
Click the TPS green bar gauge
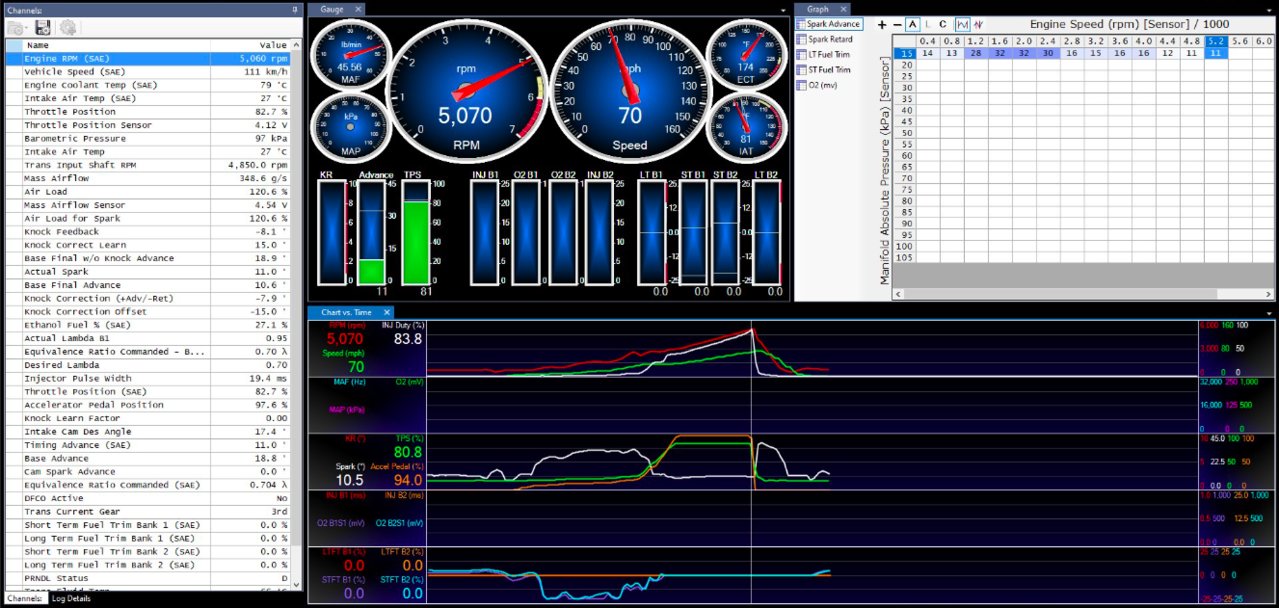(x=415, y=232)
